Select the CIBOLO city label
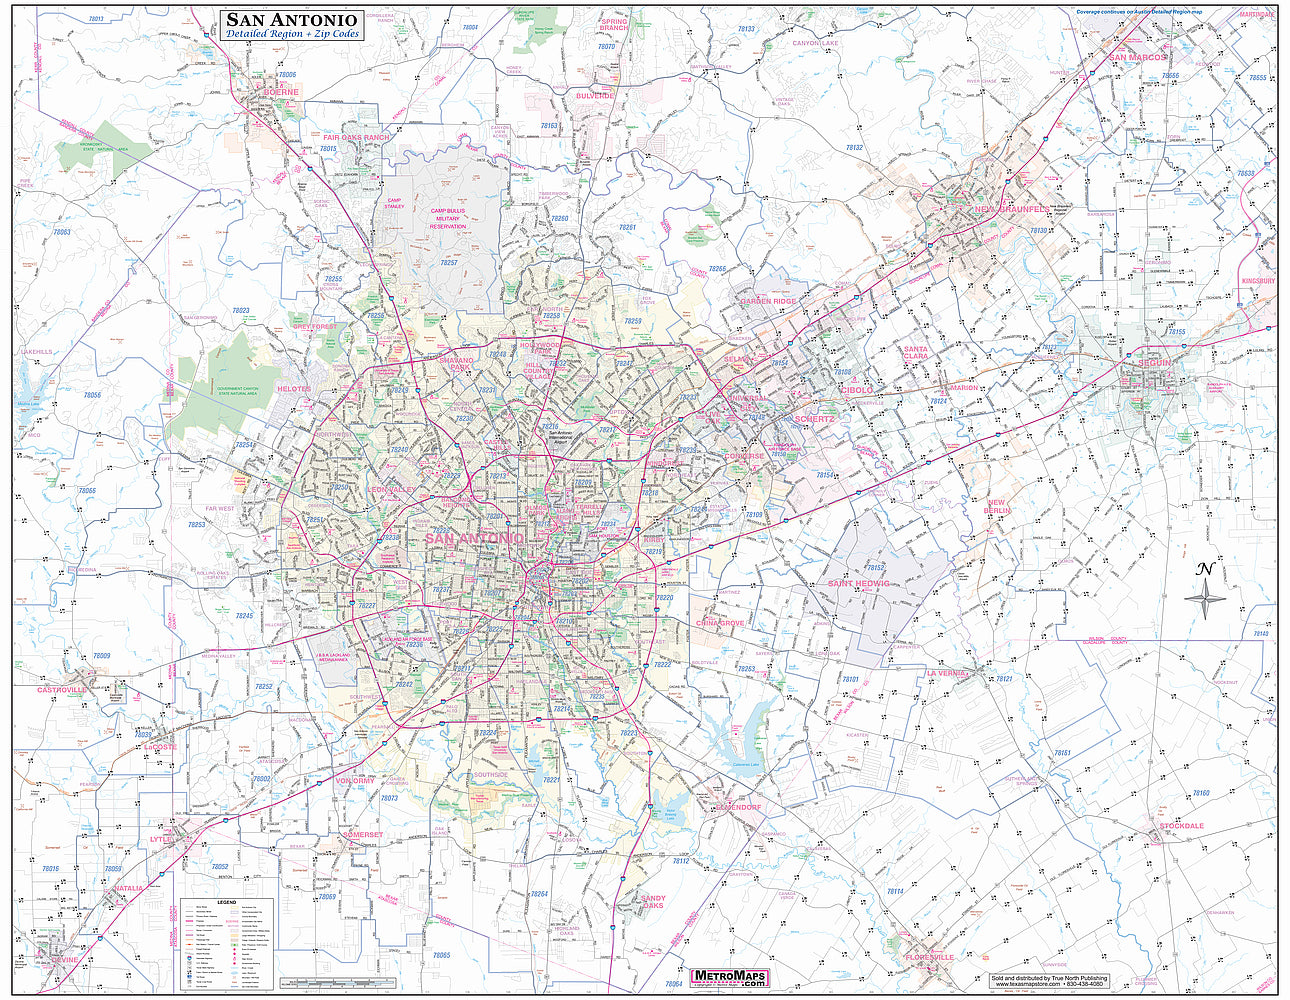1290x1000 pixels. [857, 389]
